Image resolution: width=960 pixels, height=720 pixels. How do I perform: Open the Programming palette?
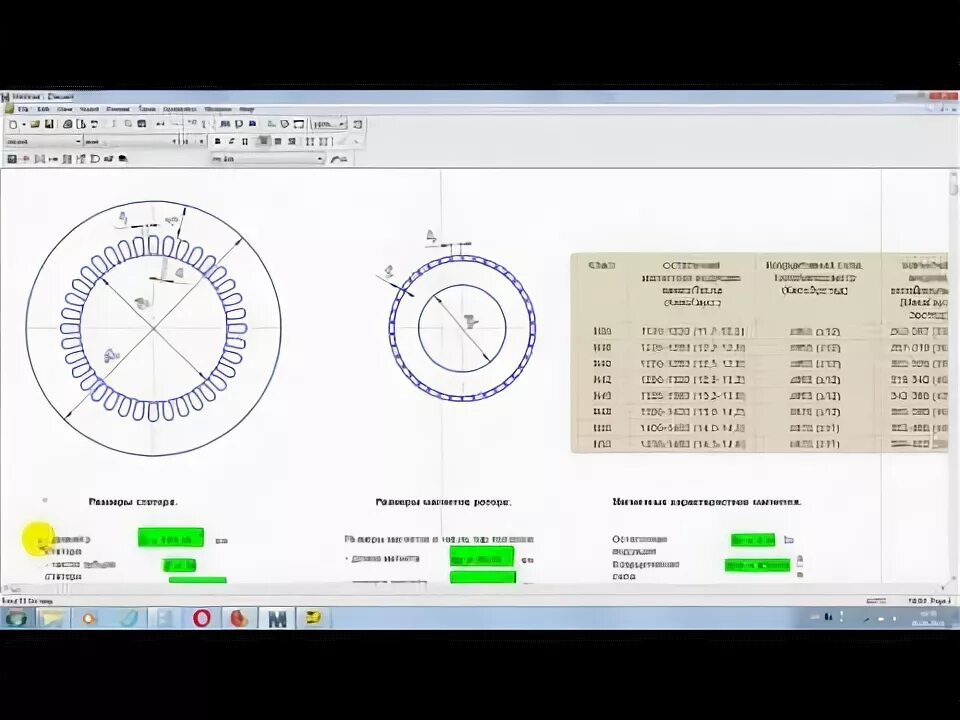[x=95, y=159]
